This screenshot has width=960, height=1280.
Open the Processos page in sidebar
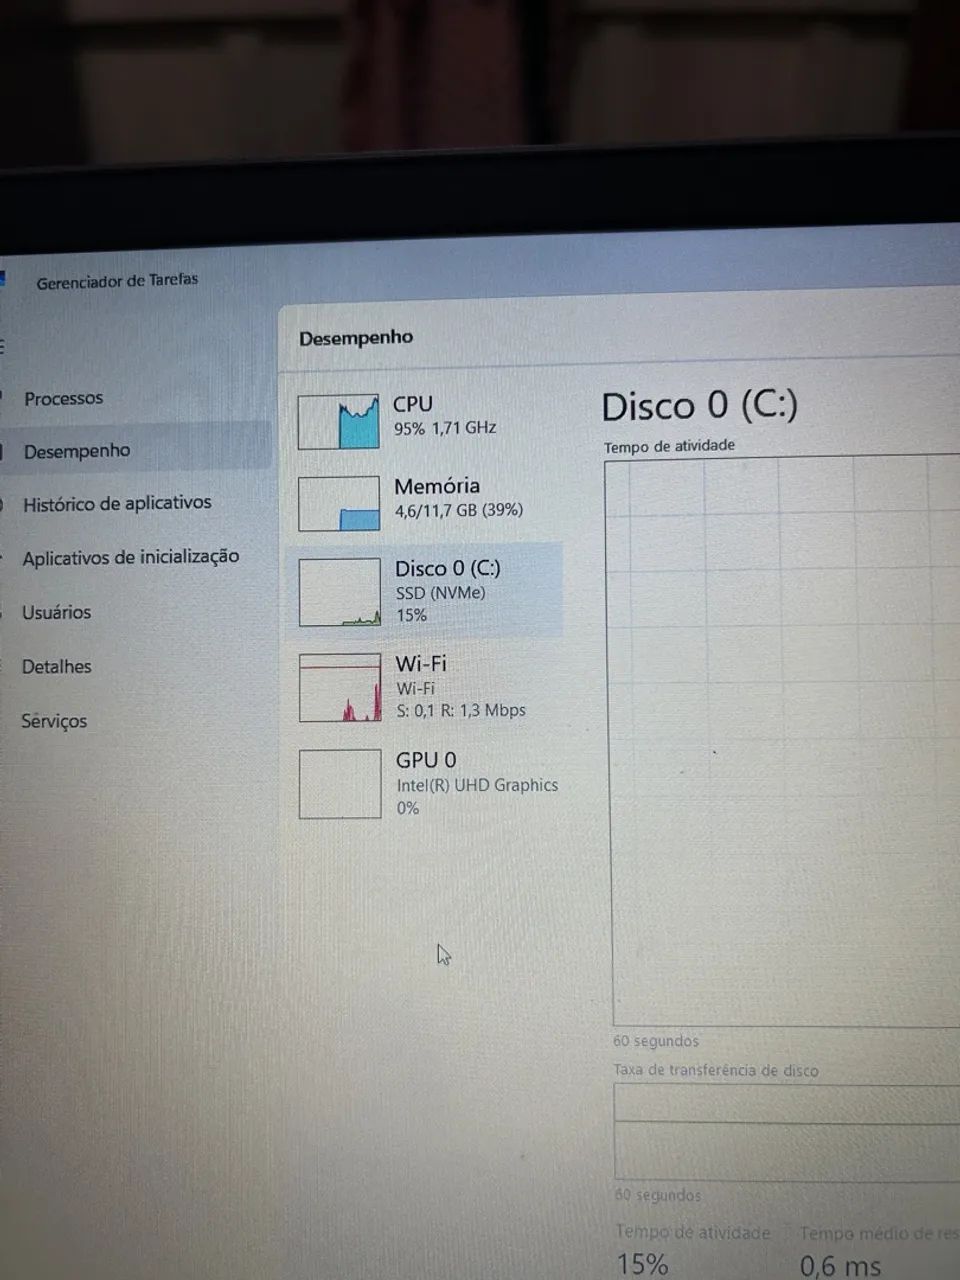pos(63,398)
